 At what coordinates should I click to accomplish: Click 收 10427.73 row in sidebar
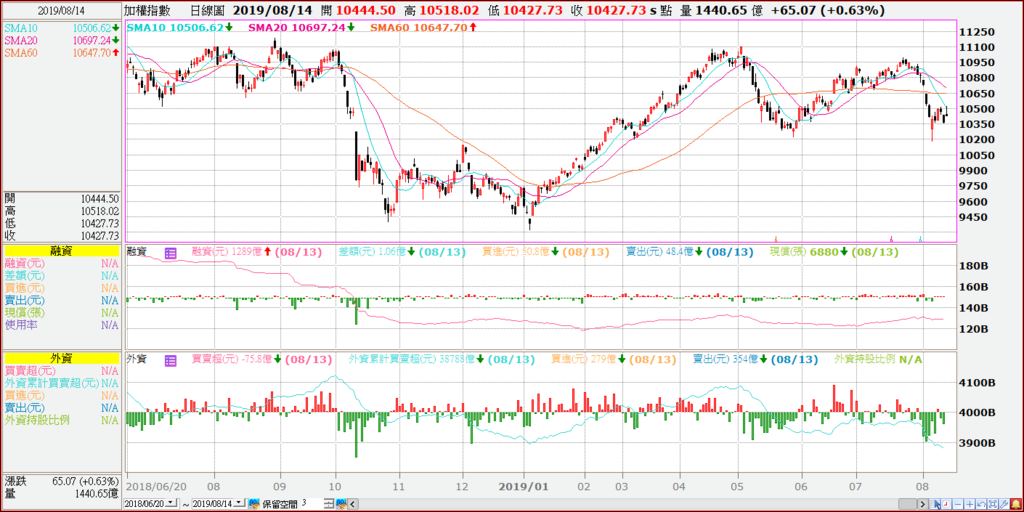(61, 235)
